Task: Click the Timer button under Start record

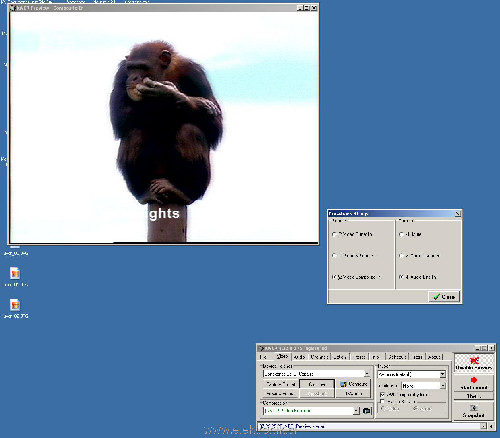Action: pos(474,396)
